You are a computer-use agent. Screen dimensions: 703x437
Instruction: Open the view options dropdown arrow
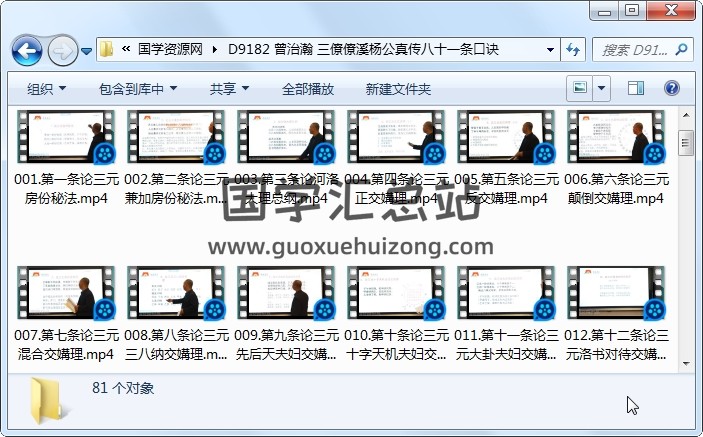[602, 88]
